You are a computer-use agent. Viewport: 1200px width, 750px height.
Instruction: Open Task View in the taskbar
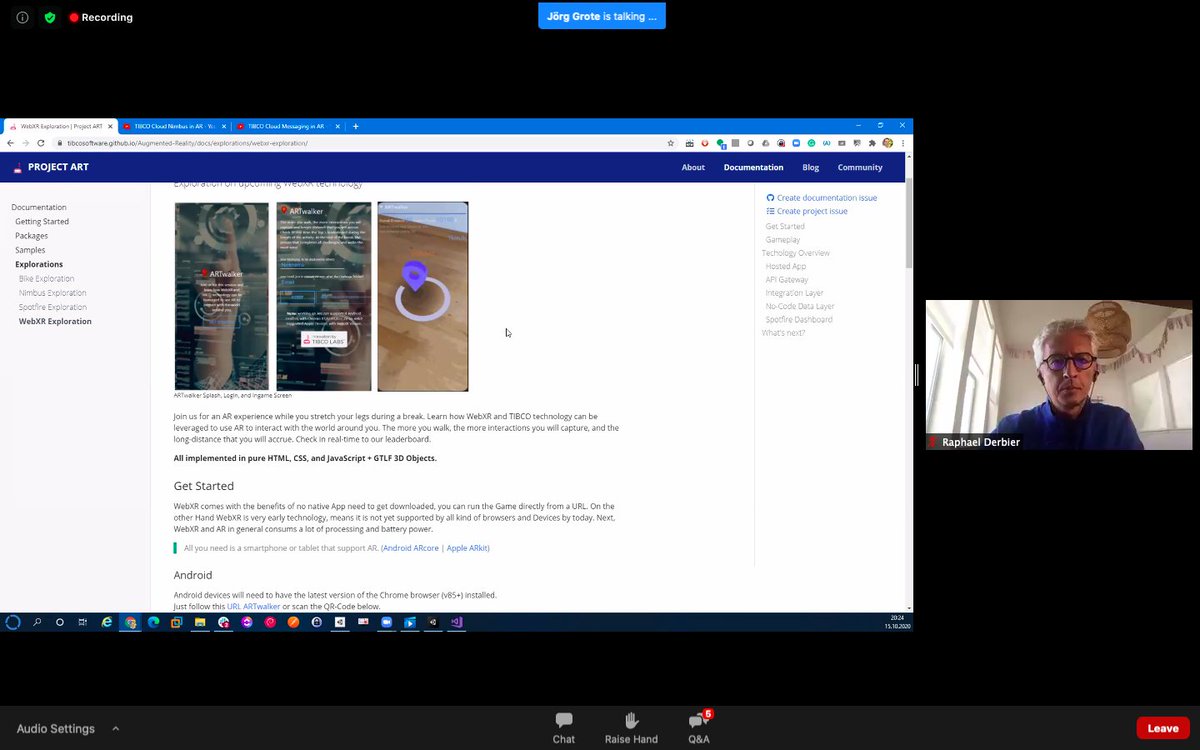click(x=84, y=622)
